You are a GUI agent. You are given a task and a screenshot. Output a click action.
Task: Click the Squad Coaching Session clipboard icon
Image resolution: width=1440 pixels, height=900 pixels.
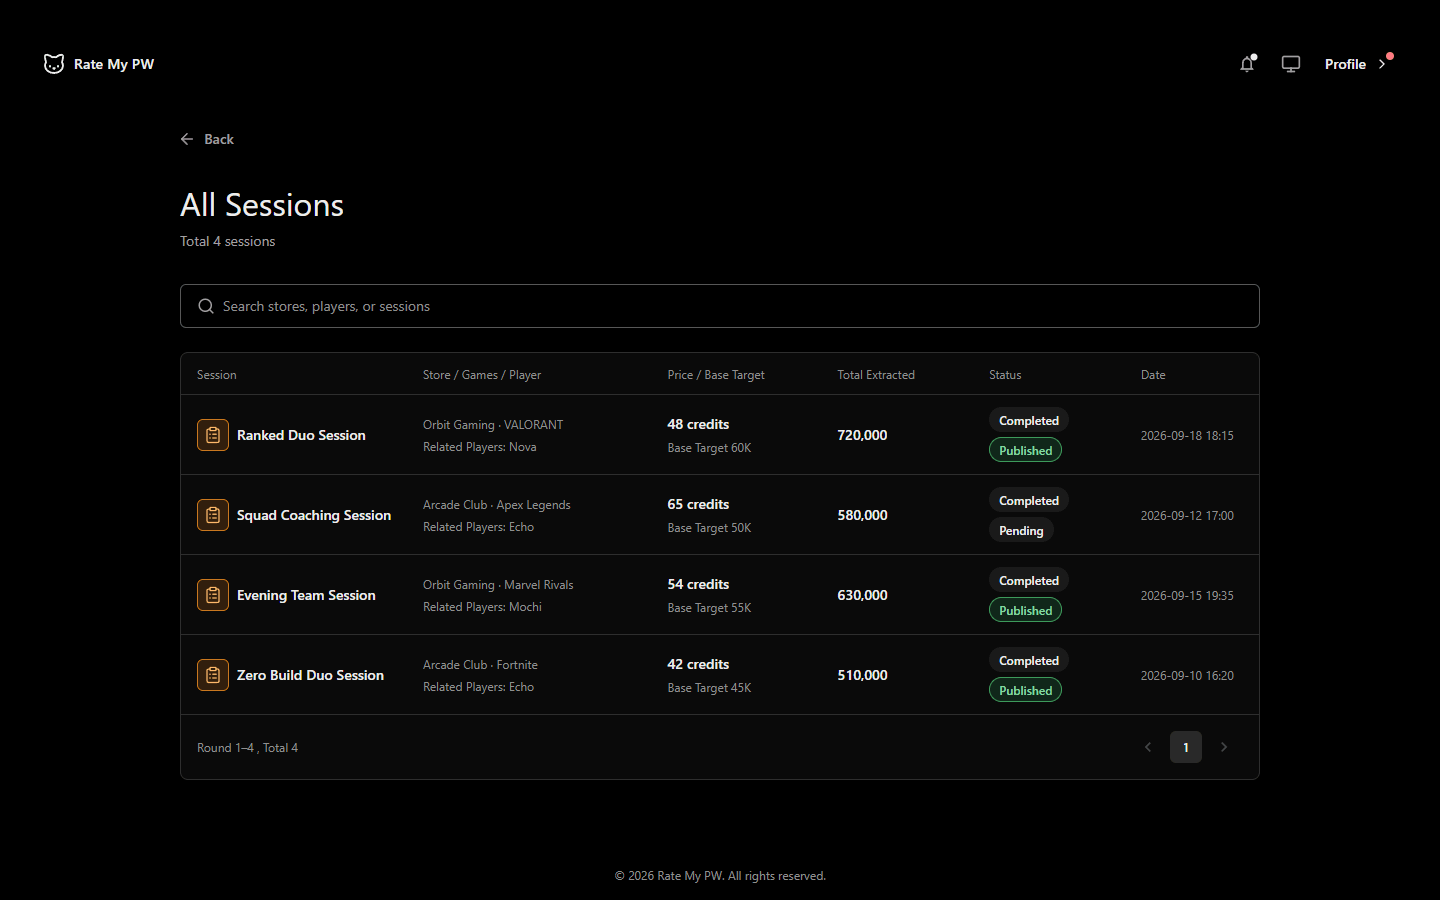pos(213,515)
